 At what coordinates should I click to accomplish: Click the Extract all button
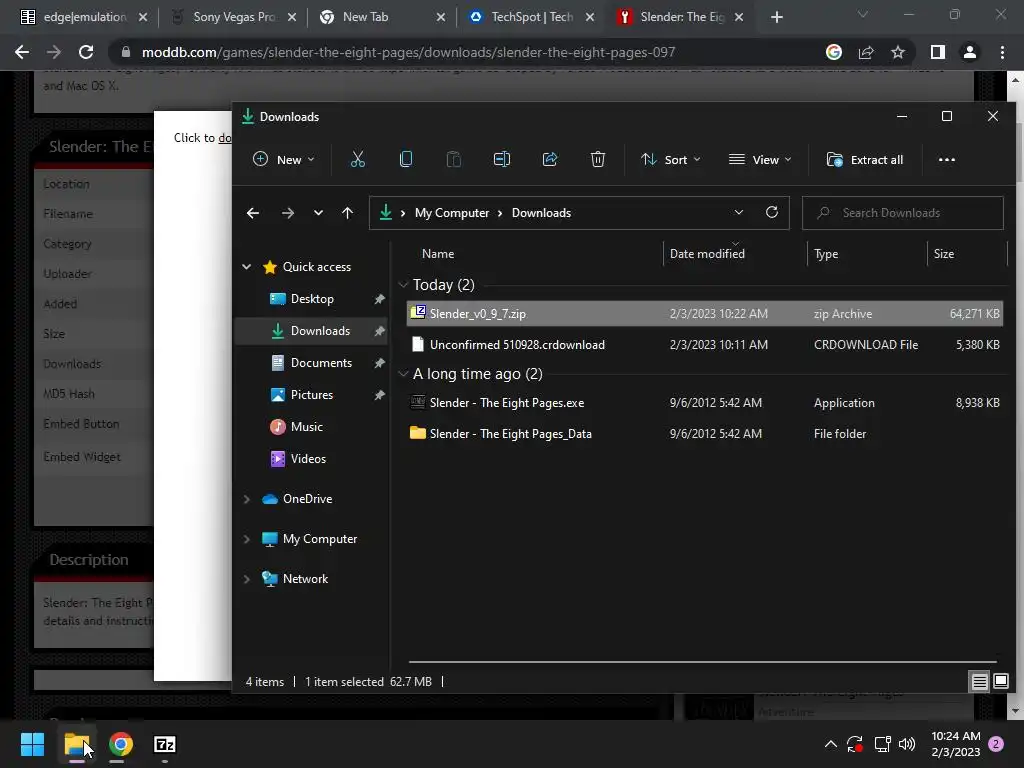point(865,159)
